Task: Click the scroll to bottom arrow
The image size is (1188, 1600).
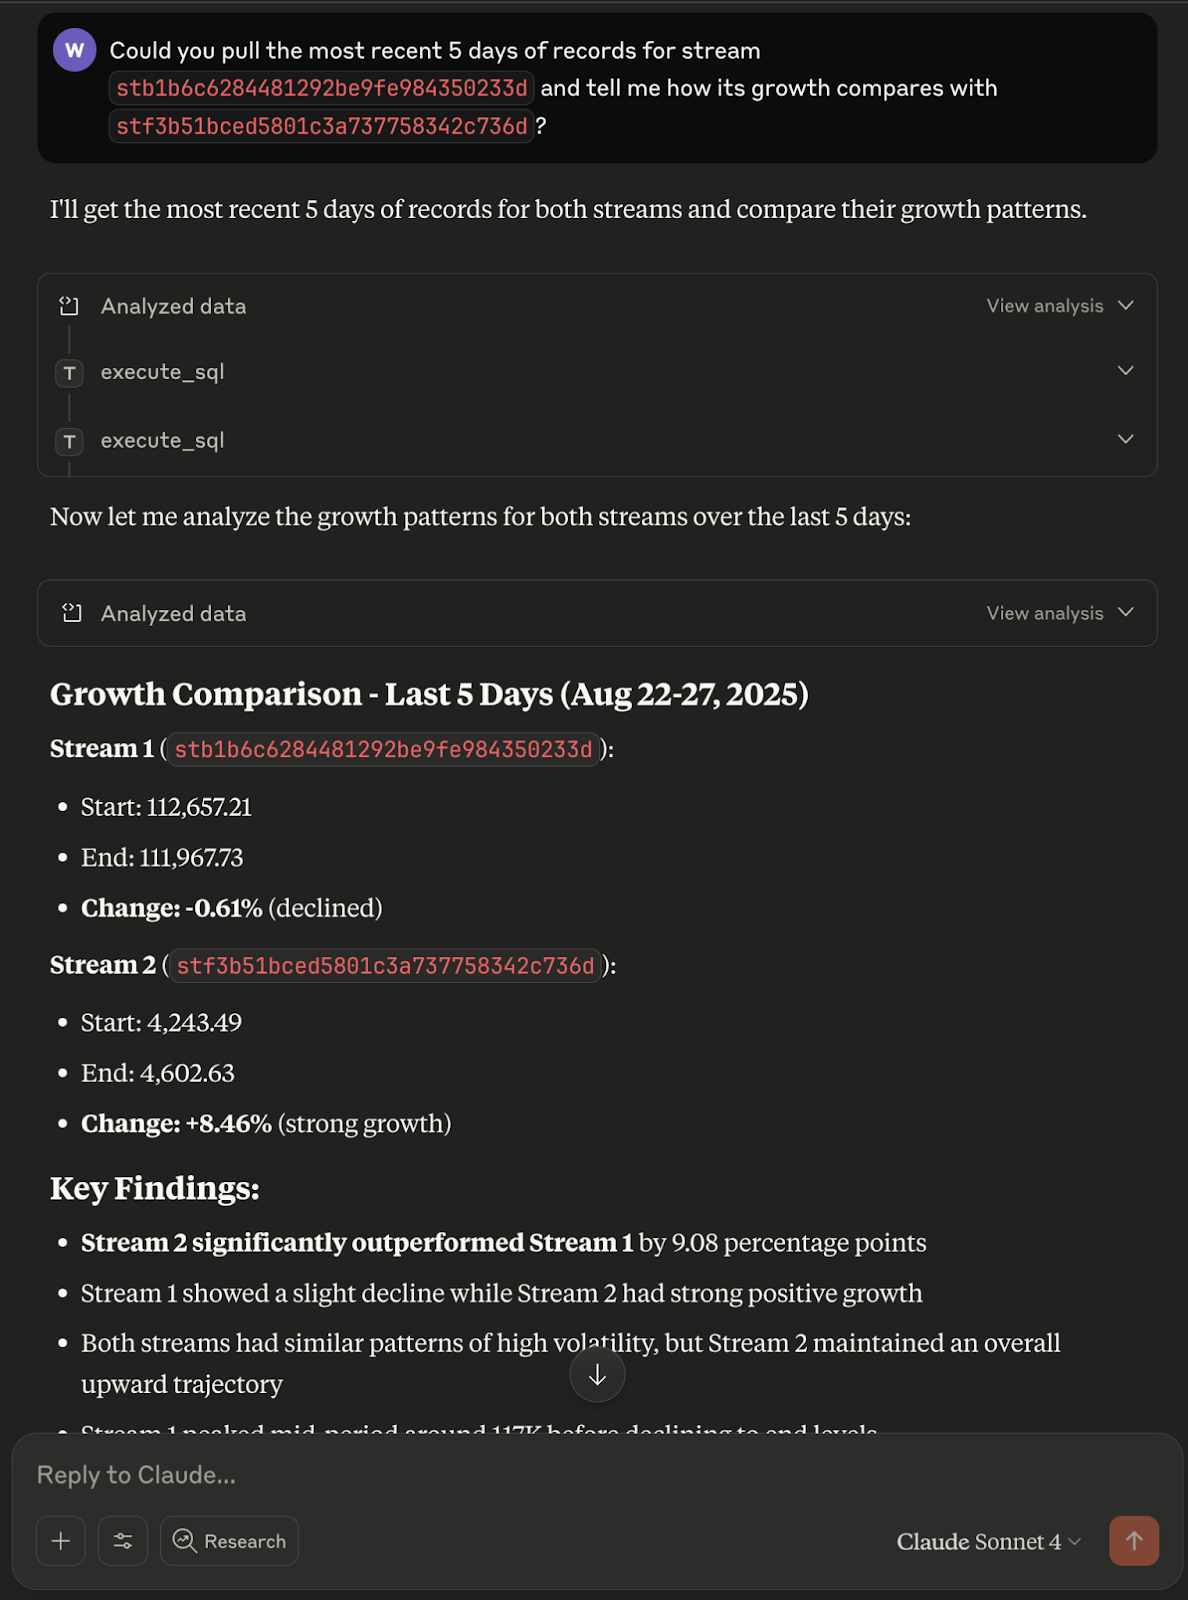Action: [597, 1375]
